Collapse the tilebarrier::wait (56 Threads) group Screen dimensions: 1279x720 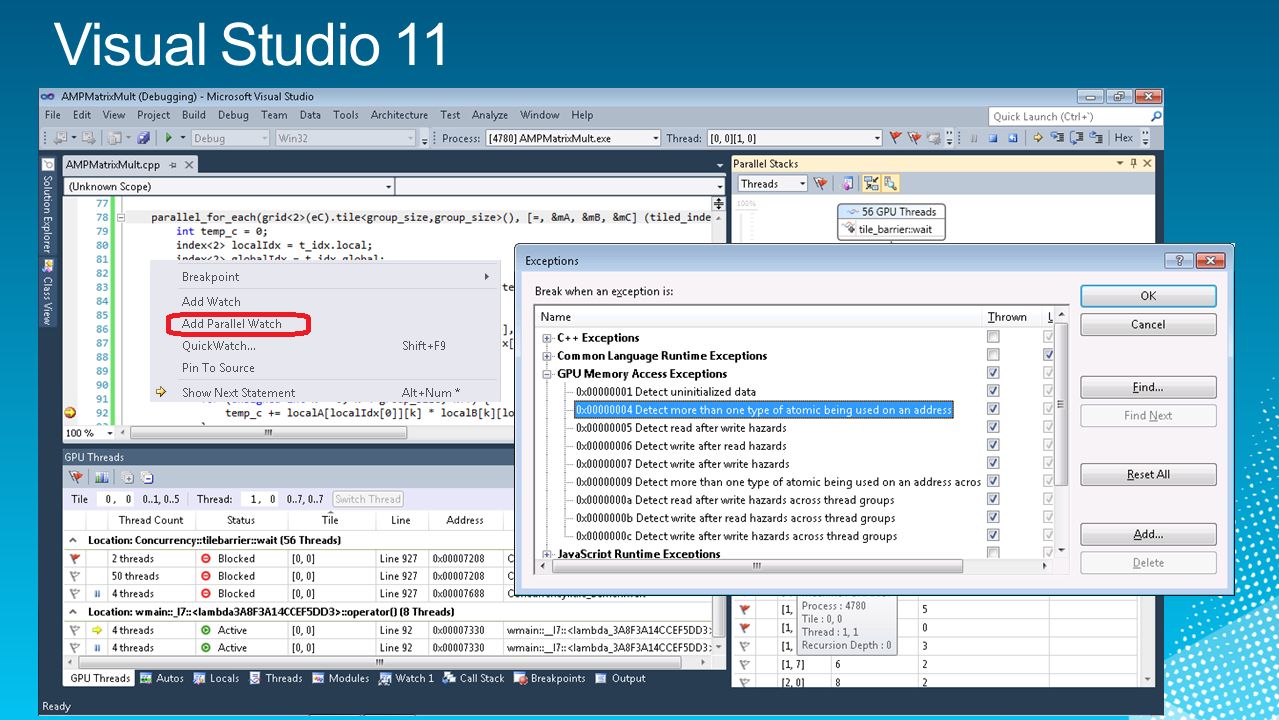tap(74, 540)
